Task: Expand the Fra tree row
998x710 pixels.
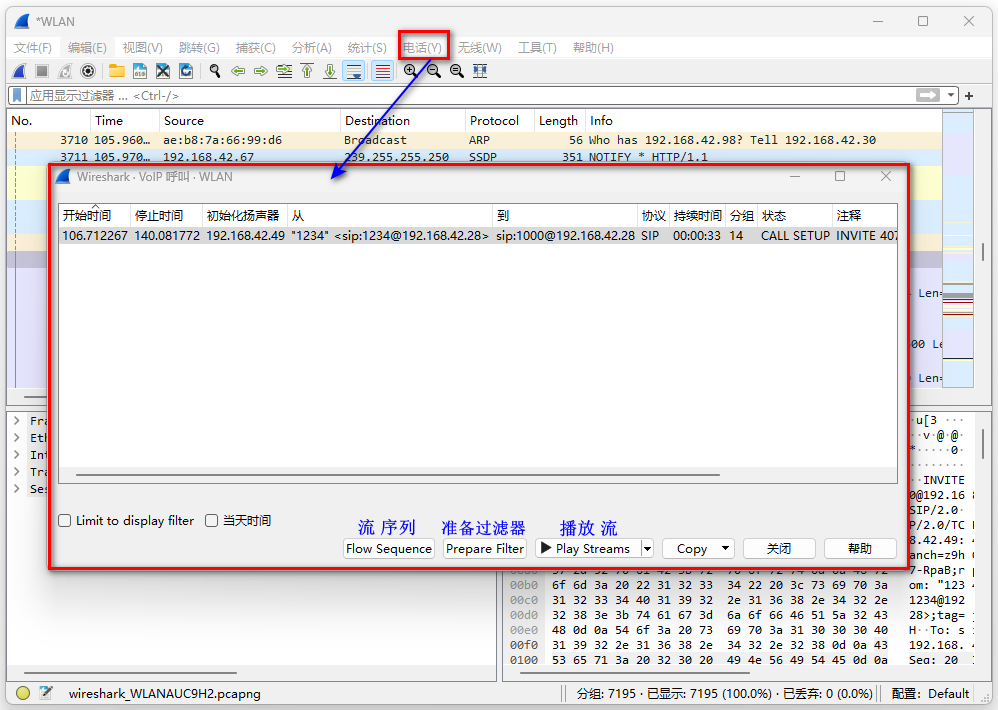Action: click(17, 421)
